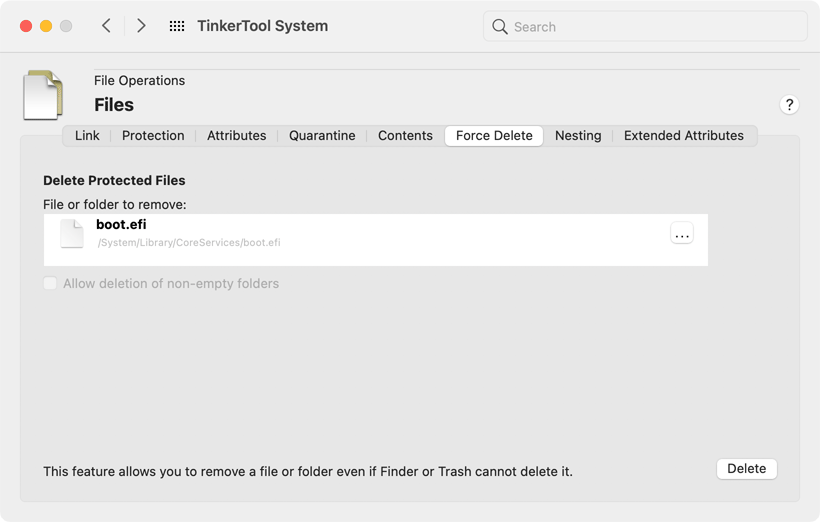Go back with the left chevron
820x522 pixels.
(106, 26)
